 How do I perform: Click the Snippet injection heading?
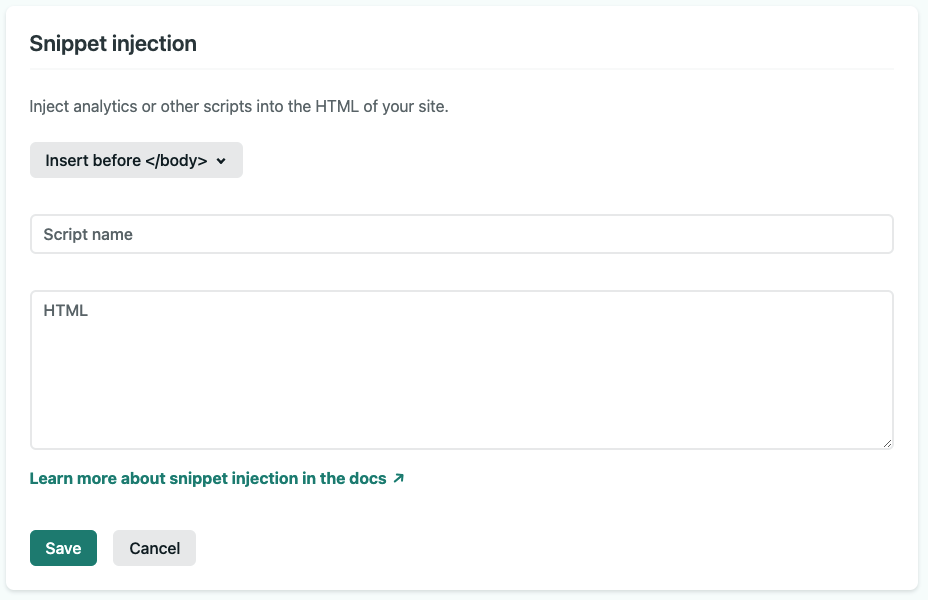[113, 44]
